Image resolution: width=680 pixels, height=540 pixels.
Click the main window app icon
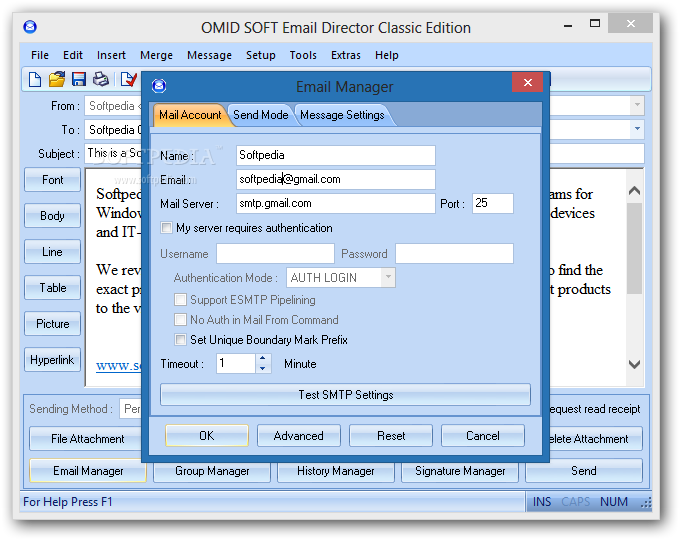(x=30, y=27)
